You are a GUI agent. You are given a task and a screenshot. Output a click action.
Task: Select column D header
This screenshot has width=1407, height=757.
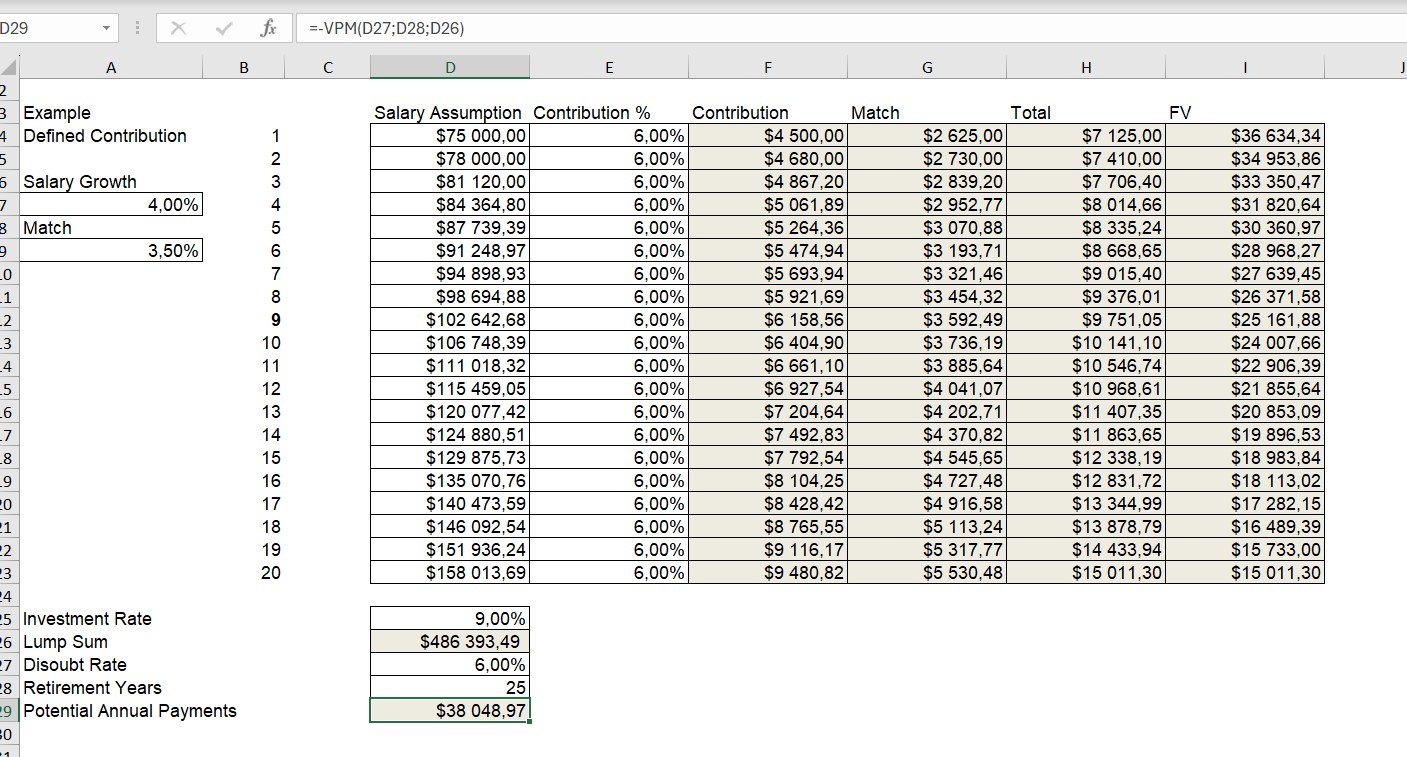point(450,68)
